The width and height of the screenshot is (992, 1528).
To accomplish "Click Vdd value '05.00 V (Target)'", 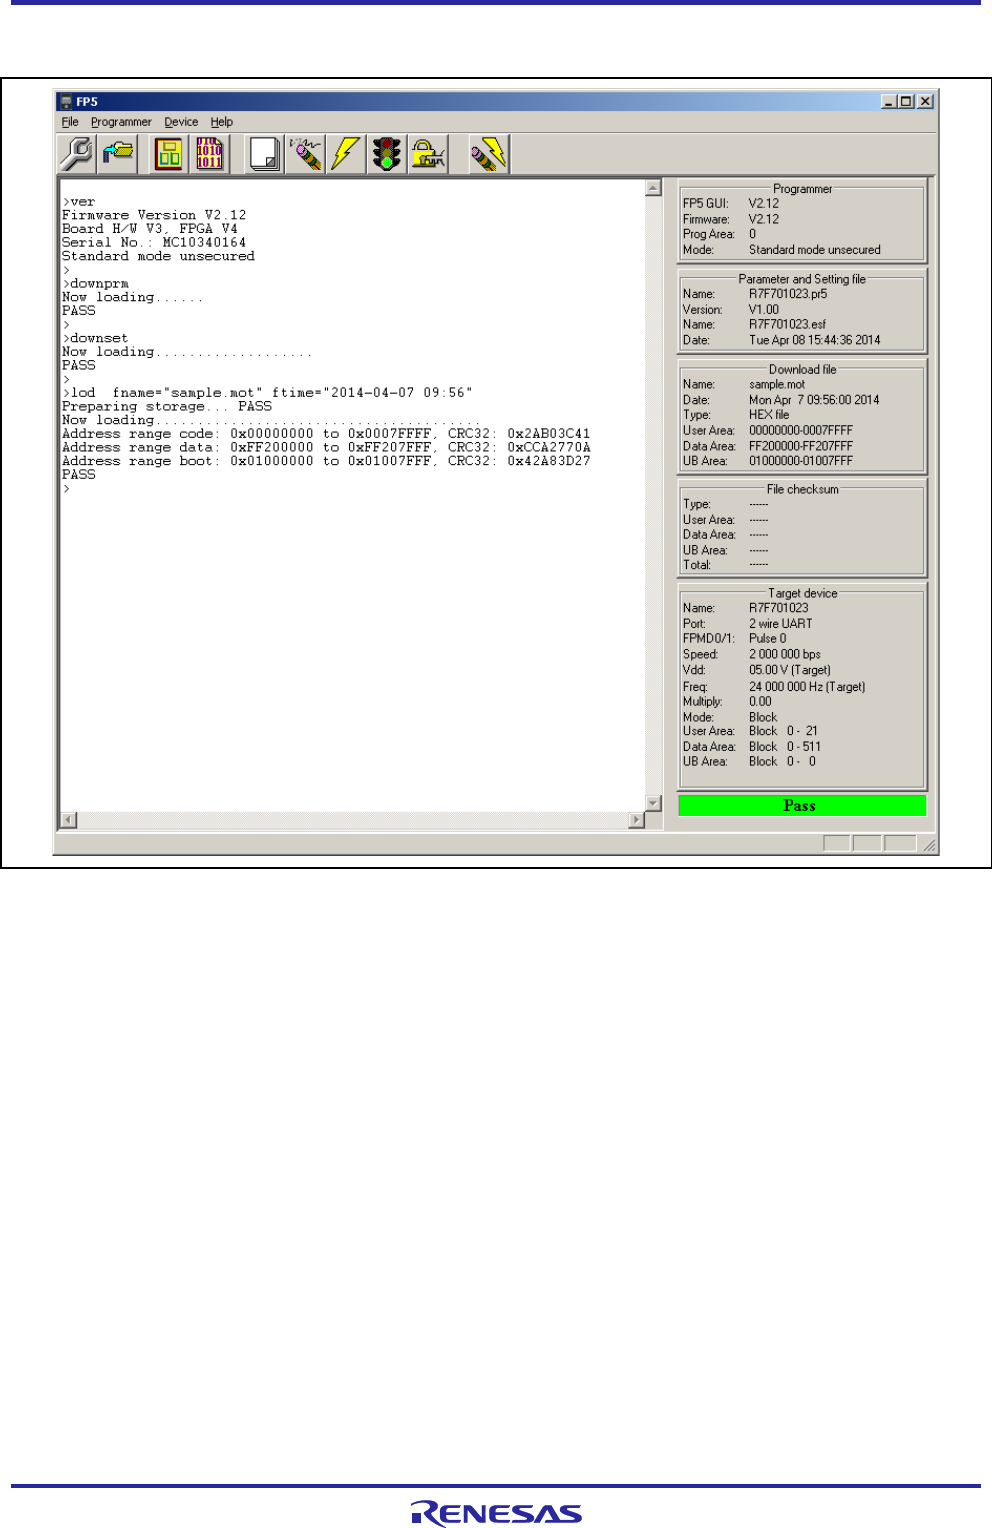I will (790, 670).
